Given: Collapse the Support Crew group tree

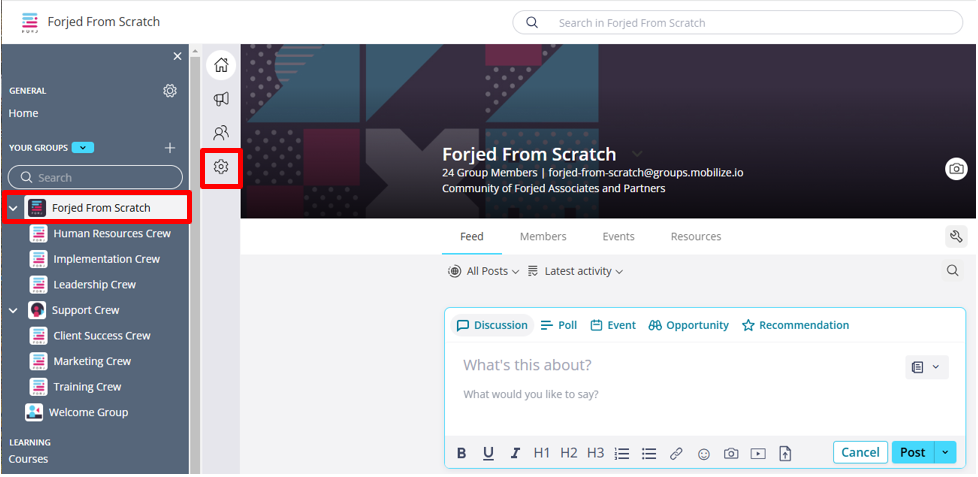Looking at the screenshot, I should [13, 310].
